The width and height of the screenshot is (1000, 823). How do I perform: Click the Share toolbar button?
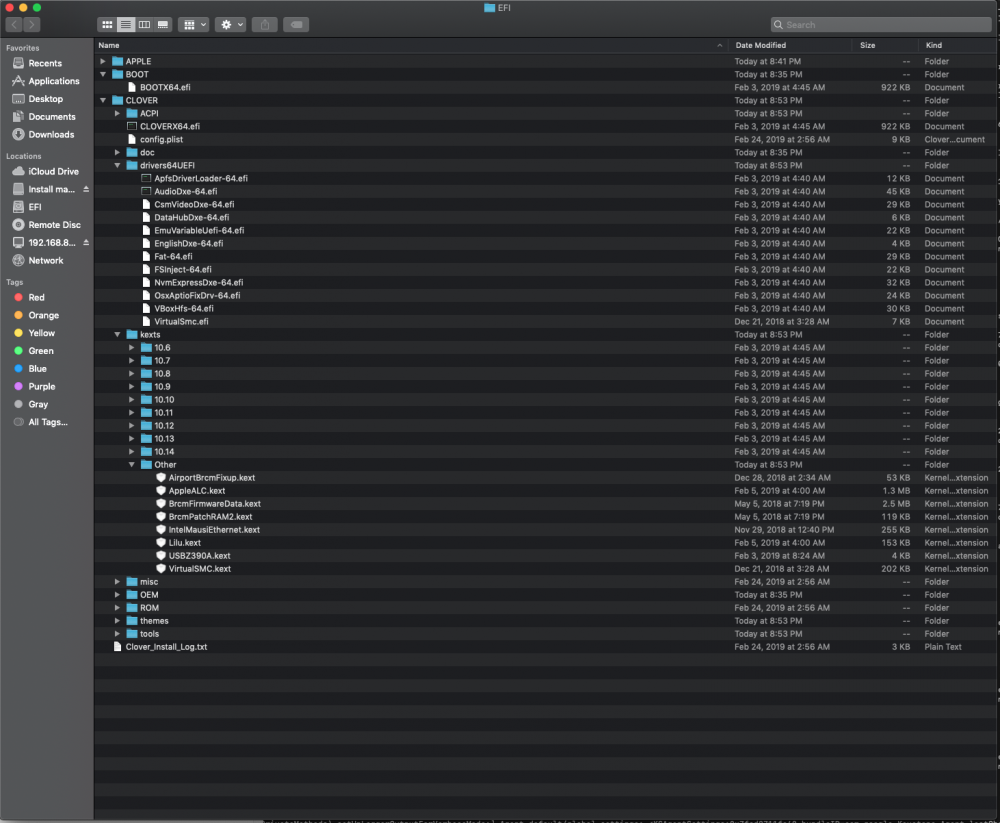265,25
